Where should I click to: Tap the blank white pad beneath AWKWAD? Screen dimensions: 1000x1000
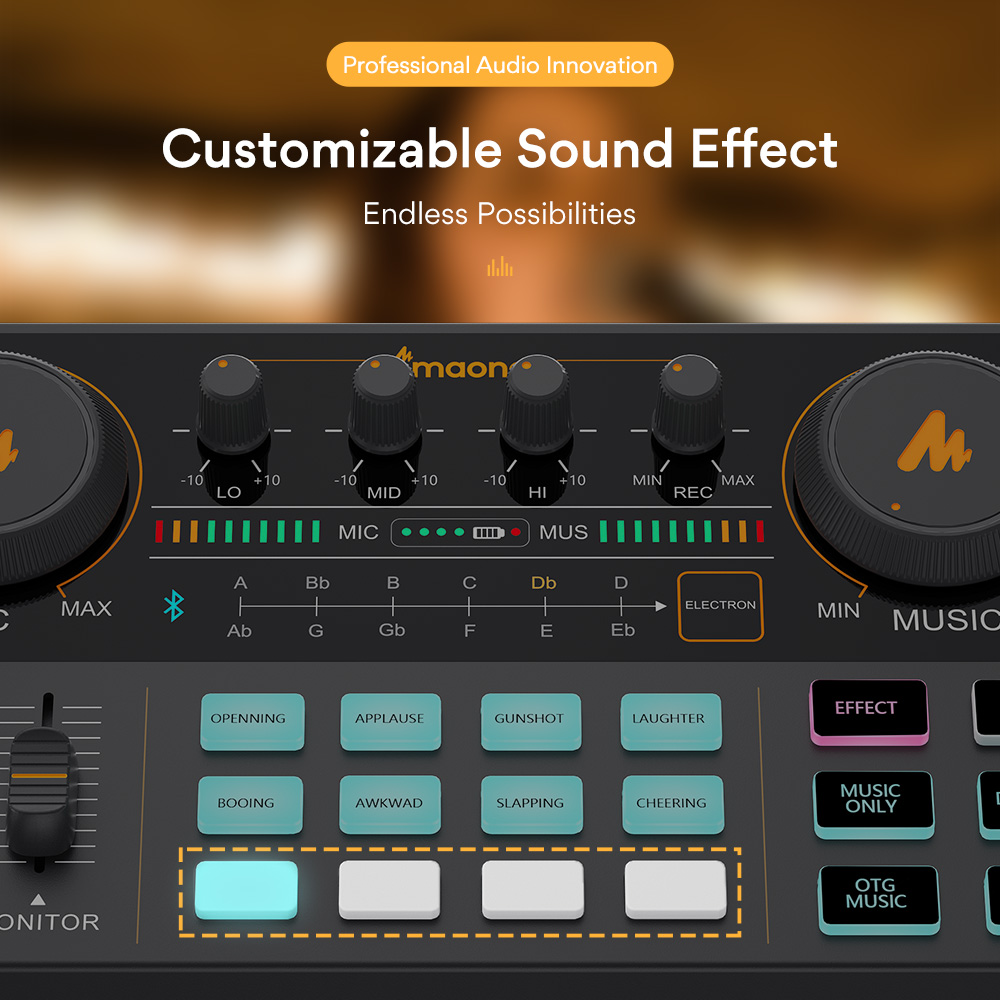point(389,890)
